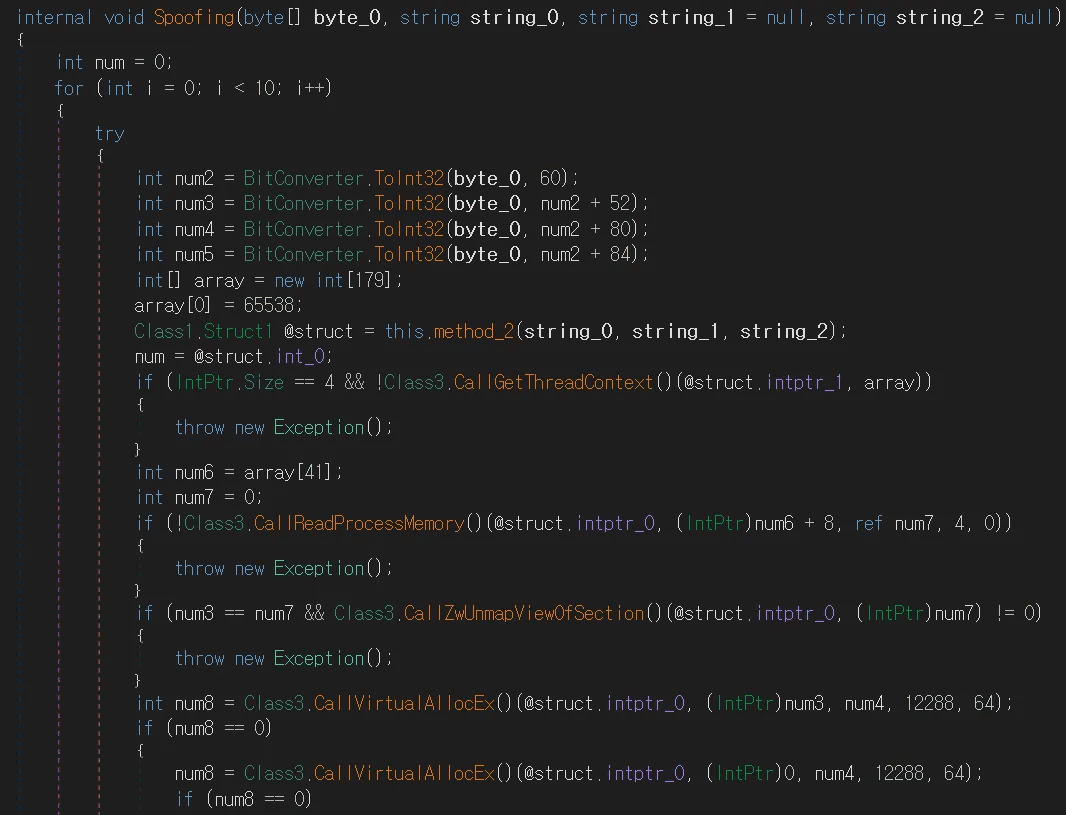
Task: Click array[41] in the num6 declaration
Action: click(287, 472)
